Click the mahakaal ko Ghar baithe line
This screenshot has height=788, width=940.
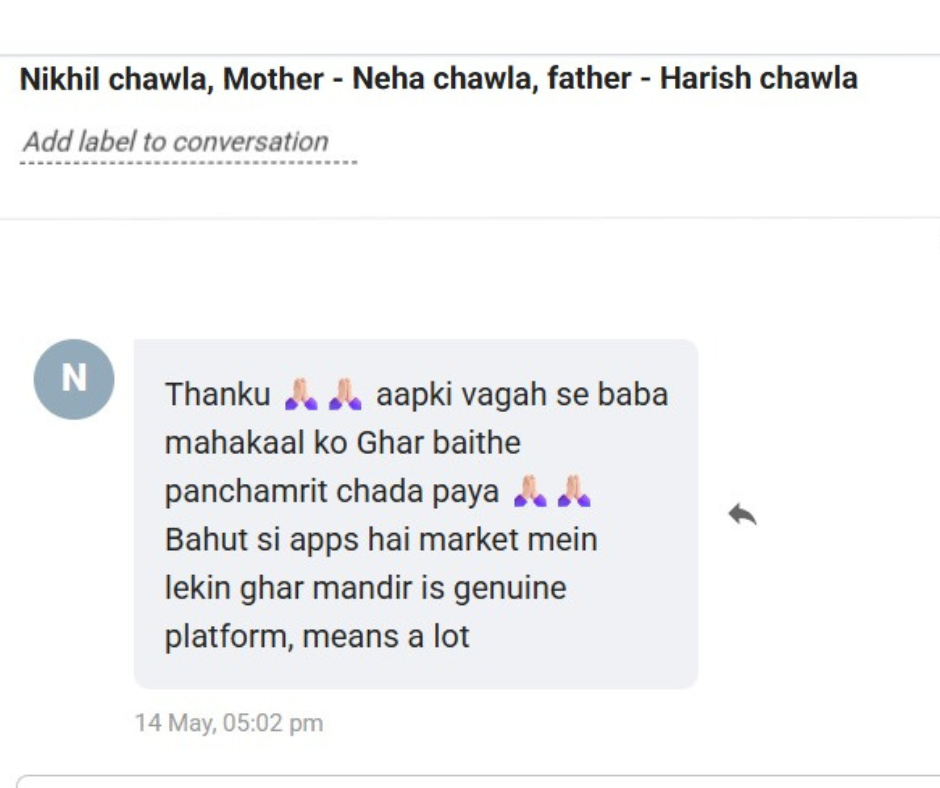click(343, 443)
